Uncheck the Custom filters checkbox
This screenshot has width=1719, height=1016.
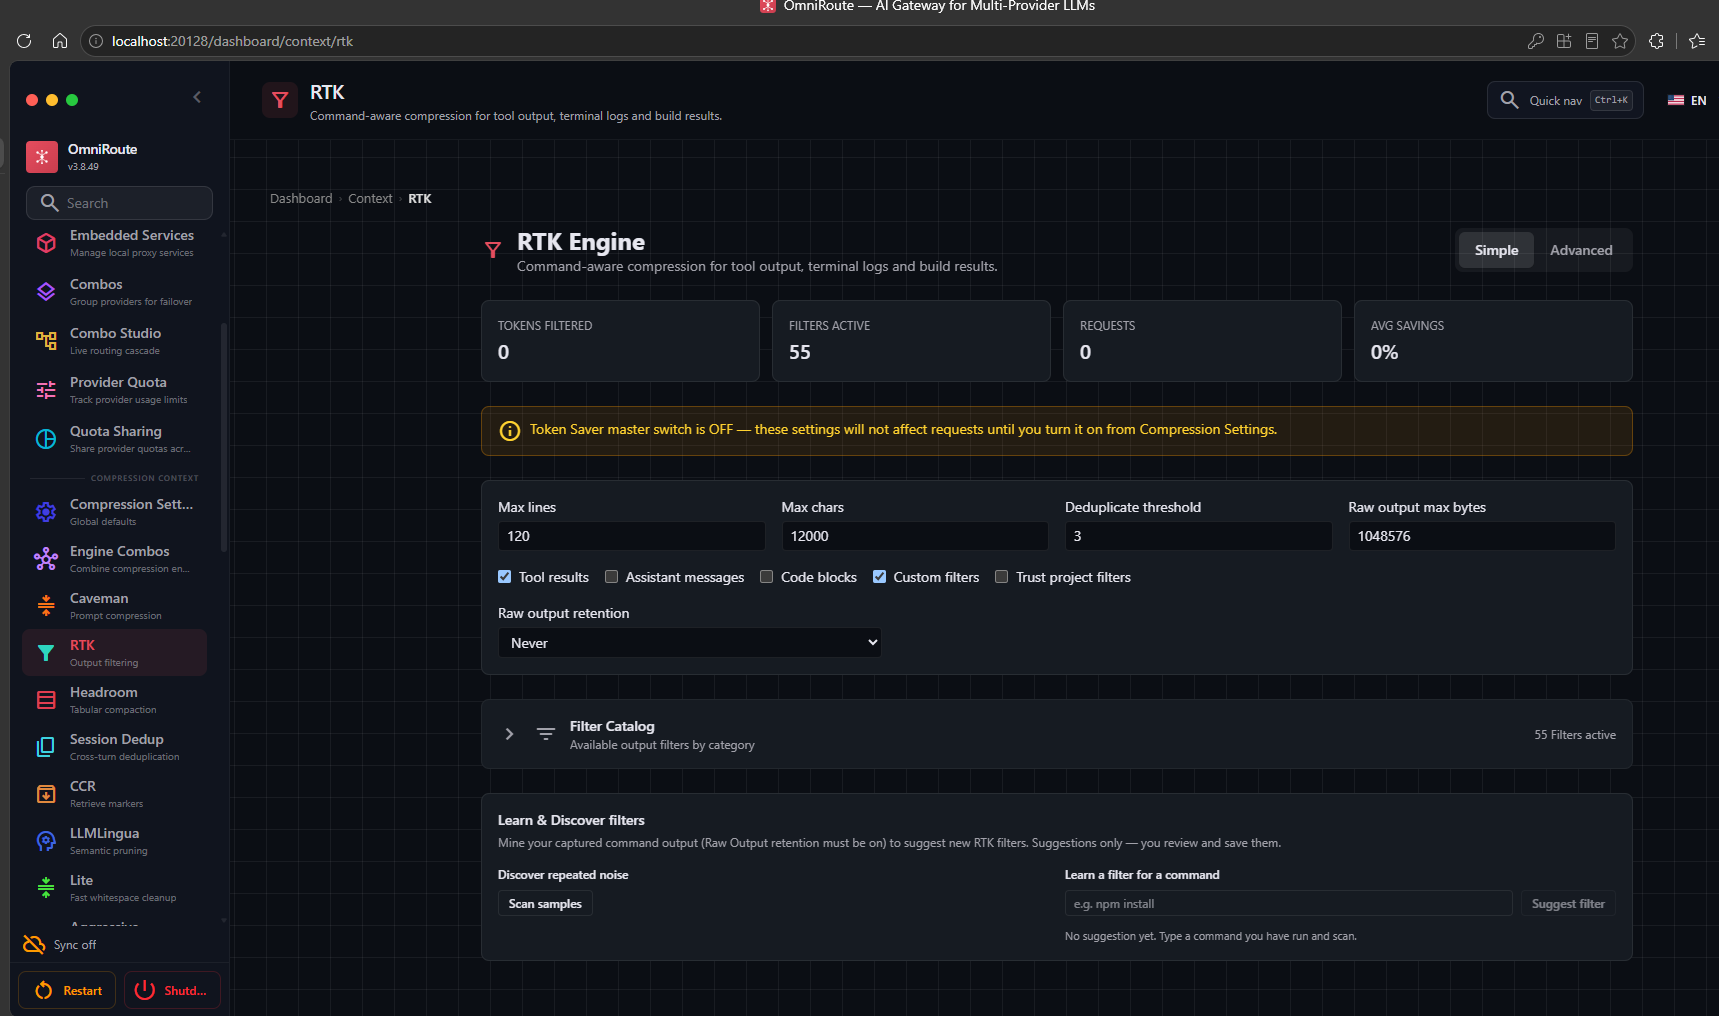point(880,577)
